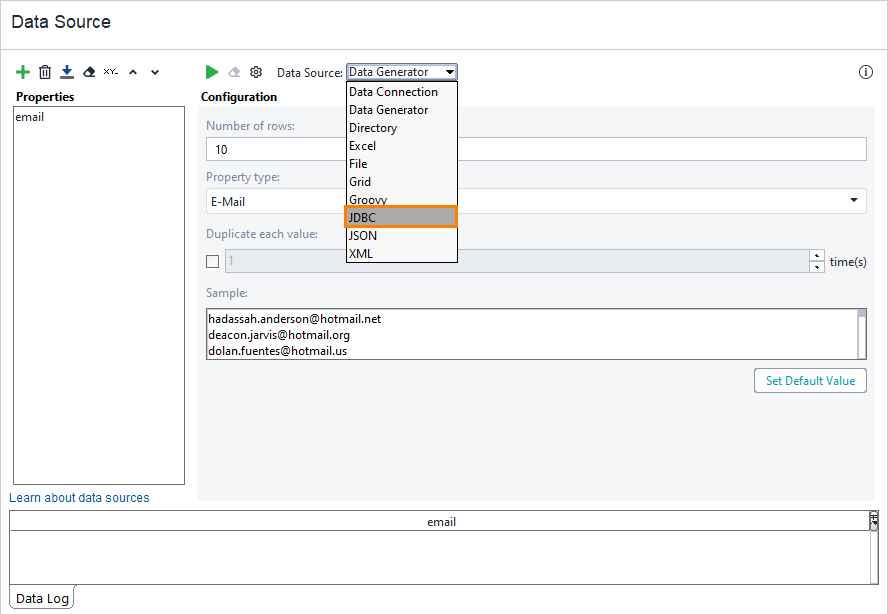This screenshot has height=614, width=888.
Task: Click the info icon on the right
Action: click(865, 71)
